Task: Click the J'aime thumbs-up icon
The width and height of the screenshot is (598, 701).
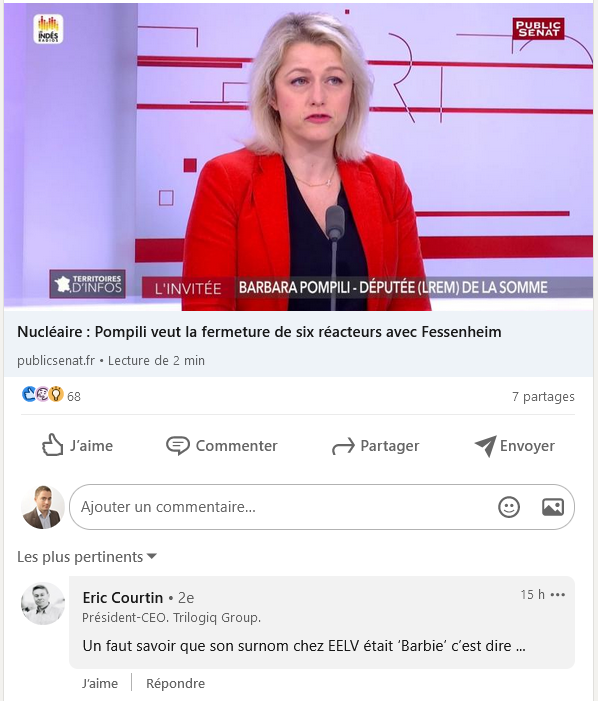Action: [52, 445]
